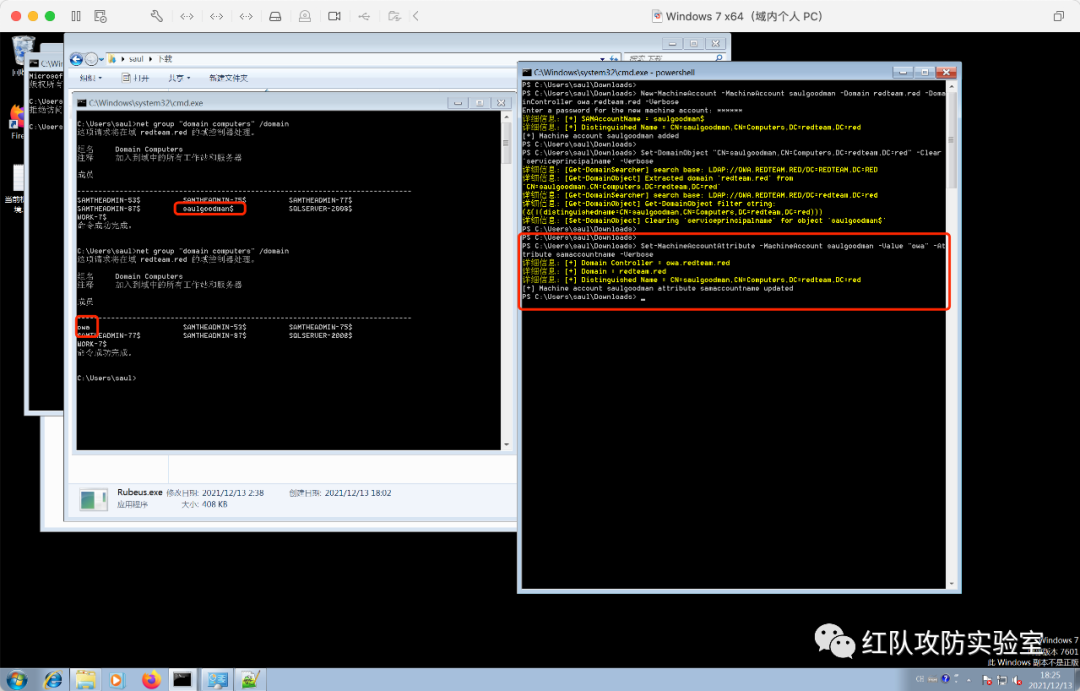Screen dimensions: 1080x691
Task: Click the 新建文件夹 toolbar button
Action: point(228,78)
